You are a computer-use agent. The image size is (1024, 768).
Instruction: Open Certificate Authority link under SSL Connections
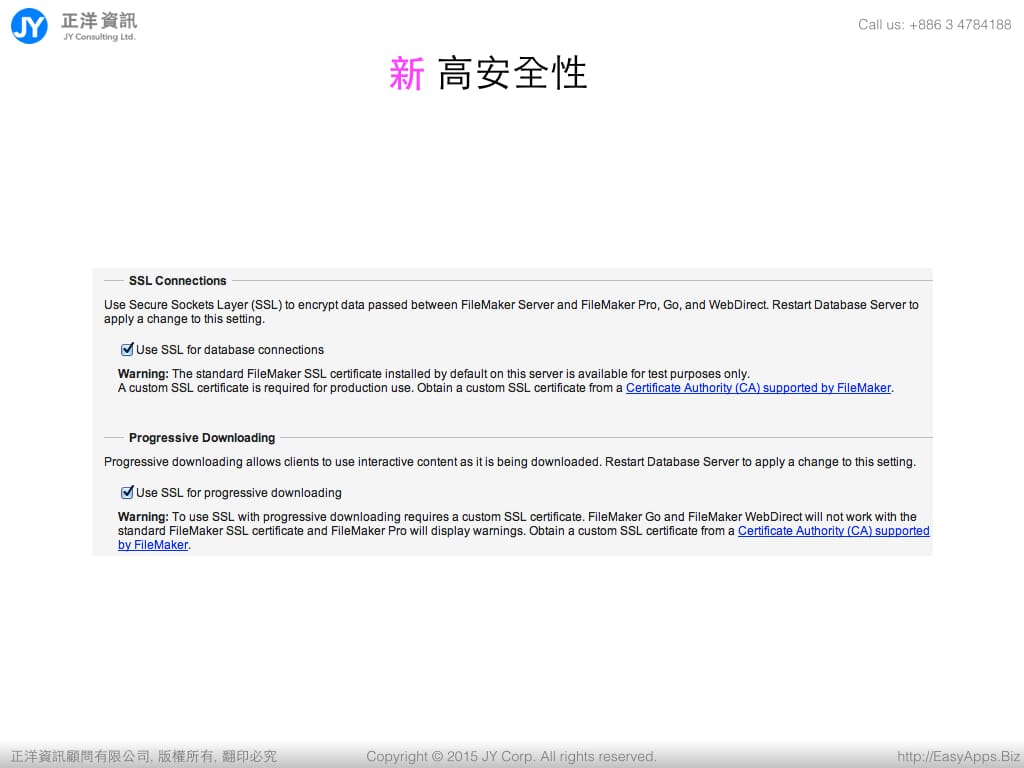coord(758,388)
